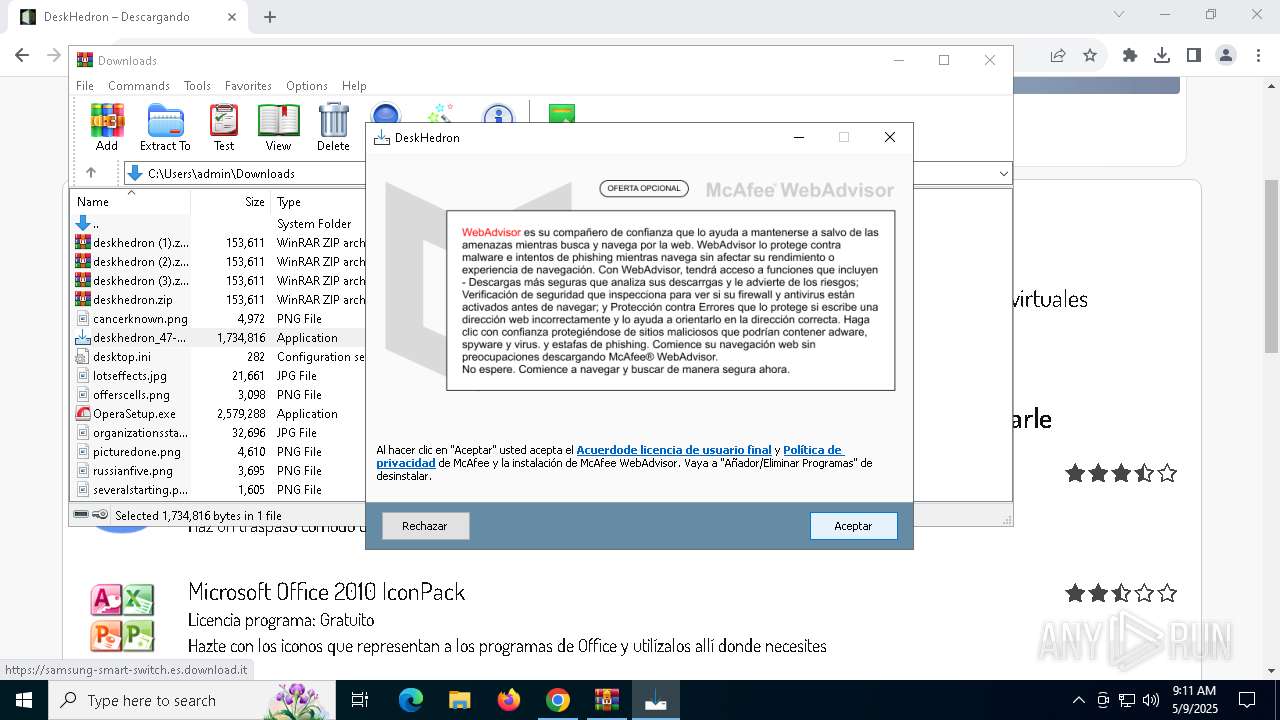Click the Chrome back navigation arrow

[x=22, y=55]
